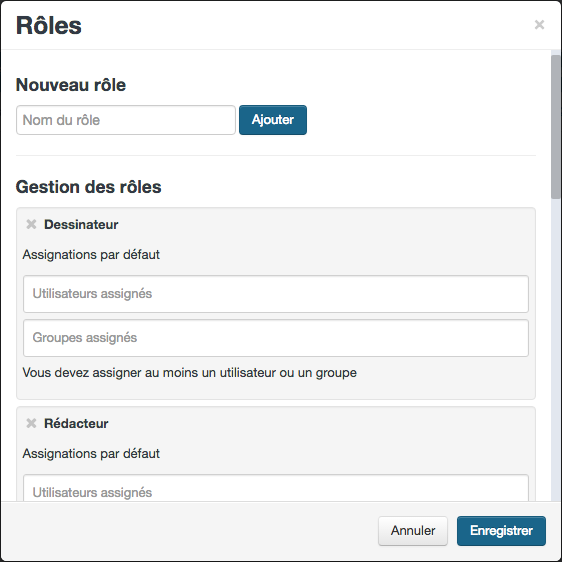Image resolution: width=562 pixels, height=562 pixels.
Task: Remove the Dessinateur role via its X icon
Action: 31,224
